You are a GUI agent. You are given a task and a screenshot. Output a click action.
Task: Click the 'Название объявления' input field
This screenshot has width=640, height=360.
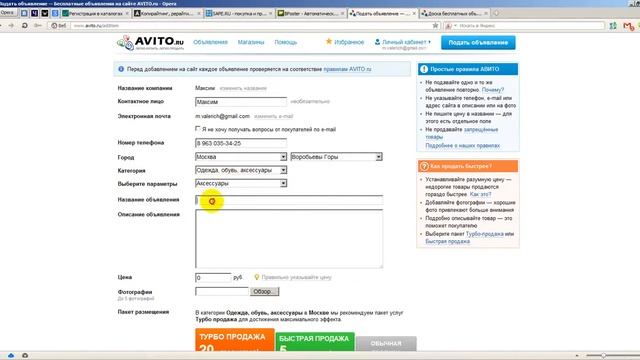(289, 200)
